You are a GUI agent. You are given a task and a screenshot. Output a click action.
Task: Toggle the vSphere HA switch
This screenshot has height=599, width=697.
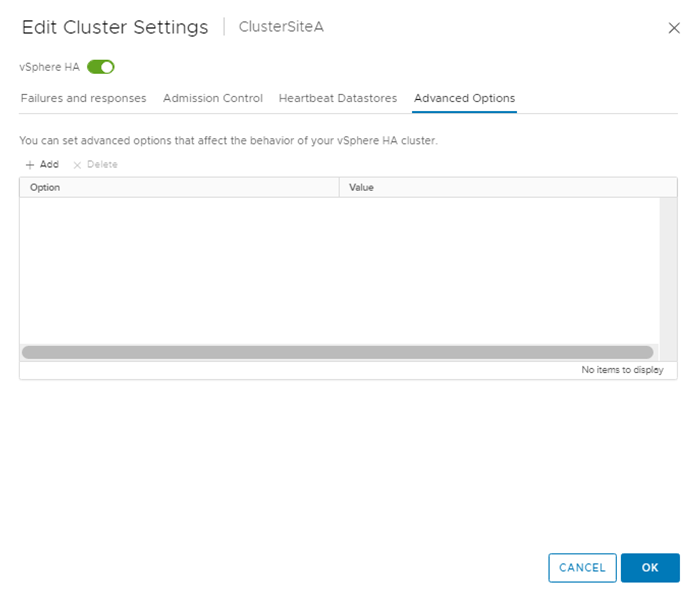(100, 67)
